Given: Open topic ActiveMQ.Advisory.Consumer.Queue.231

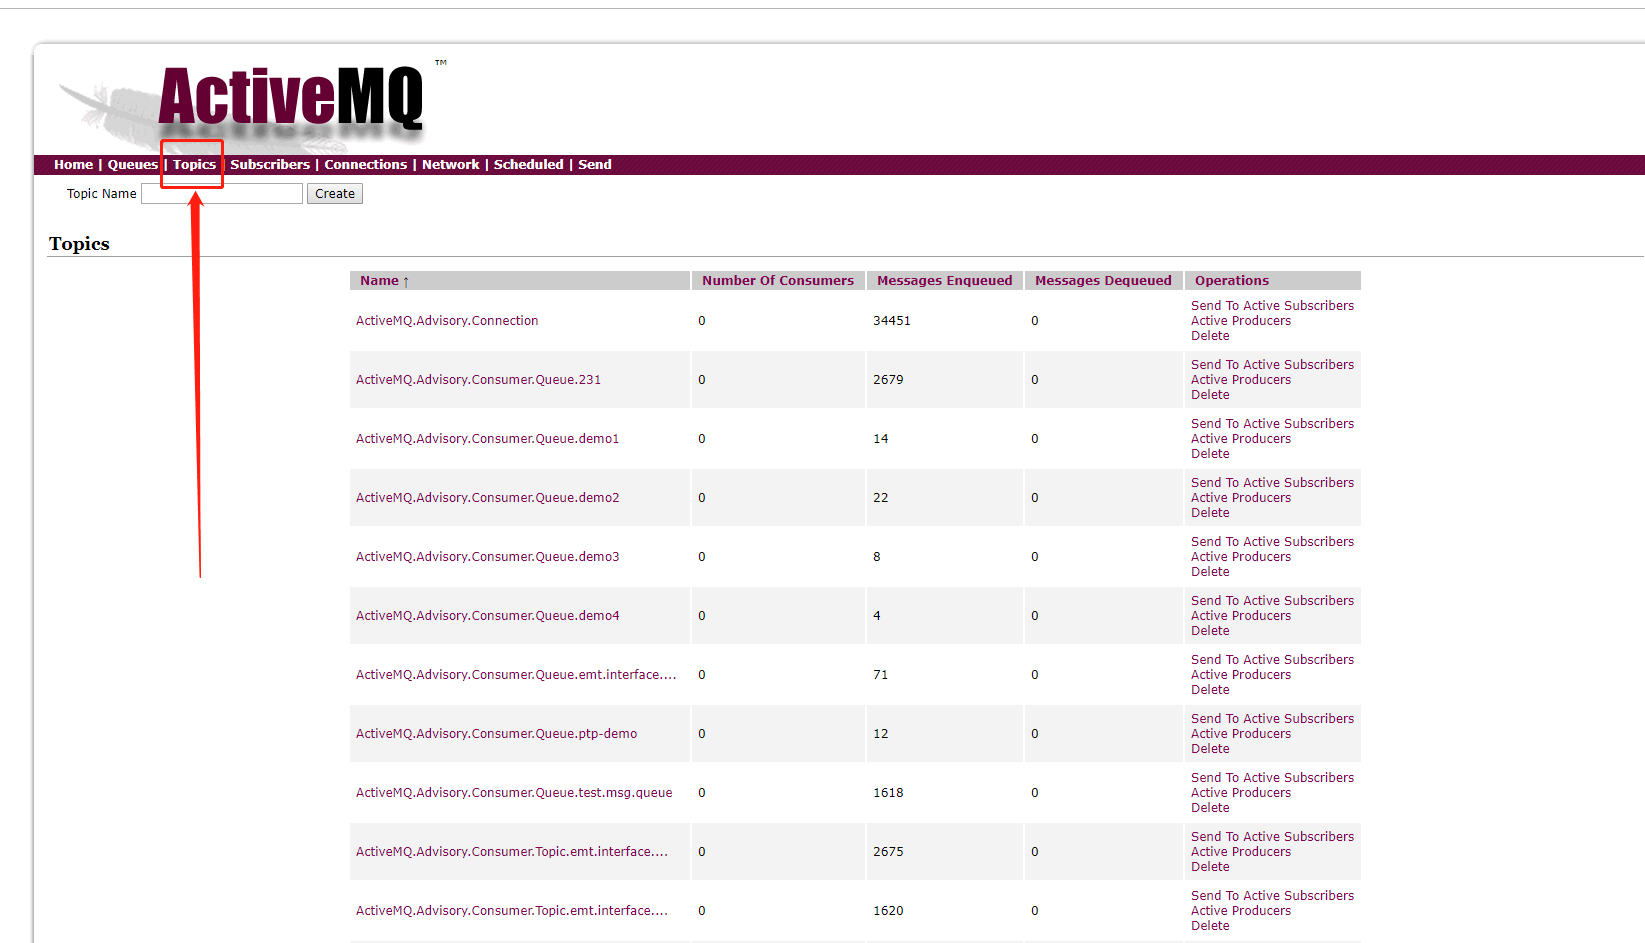Looking at the screenshot, I should (477, 379).
